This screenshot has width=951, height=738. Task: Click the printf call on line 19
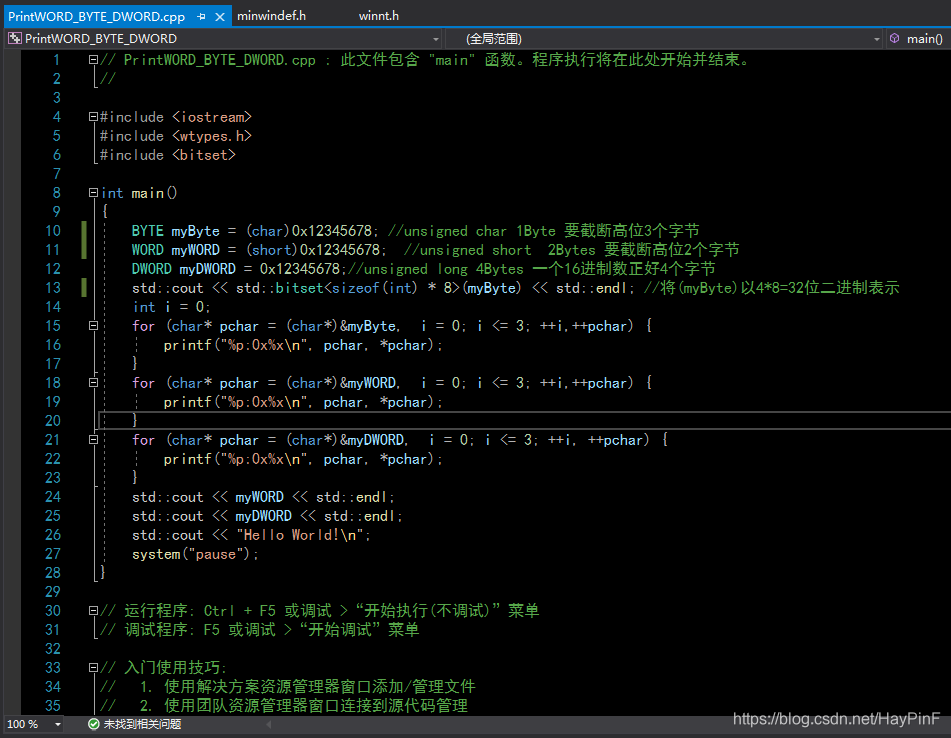coord(303,402)
